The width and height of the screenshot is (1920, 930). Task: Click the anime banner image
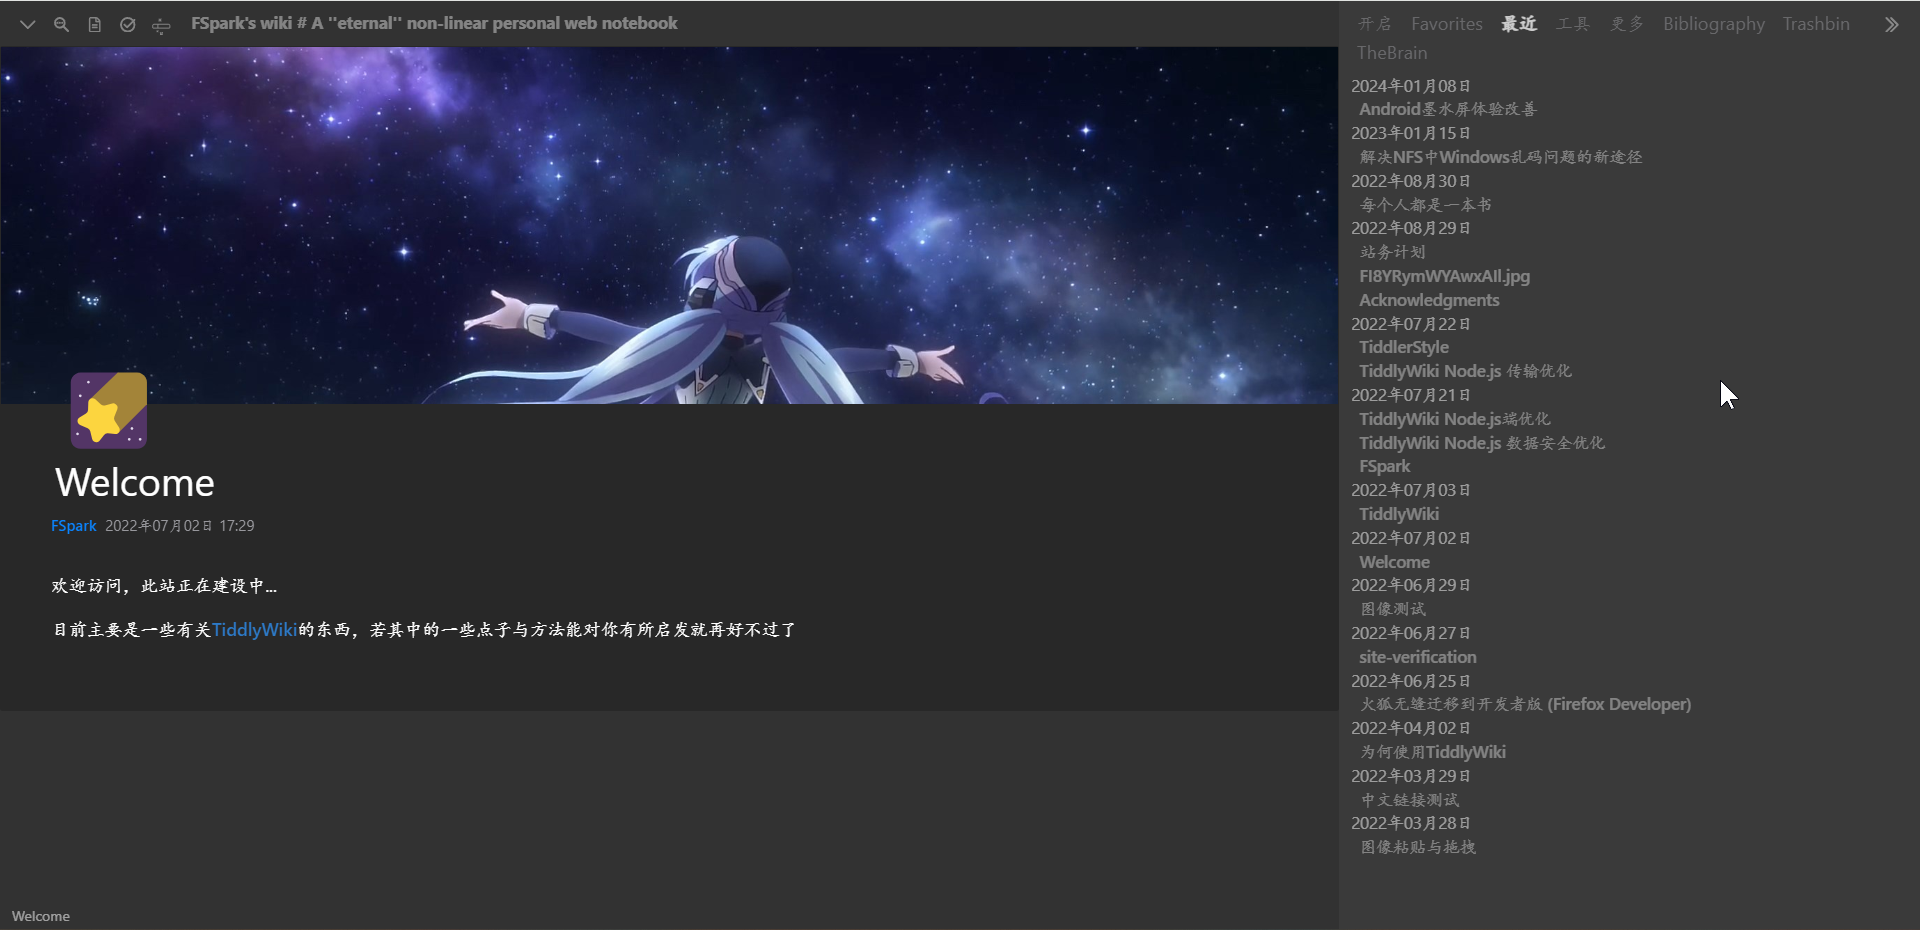pyautogui.click(x=669, y=226)
